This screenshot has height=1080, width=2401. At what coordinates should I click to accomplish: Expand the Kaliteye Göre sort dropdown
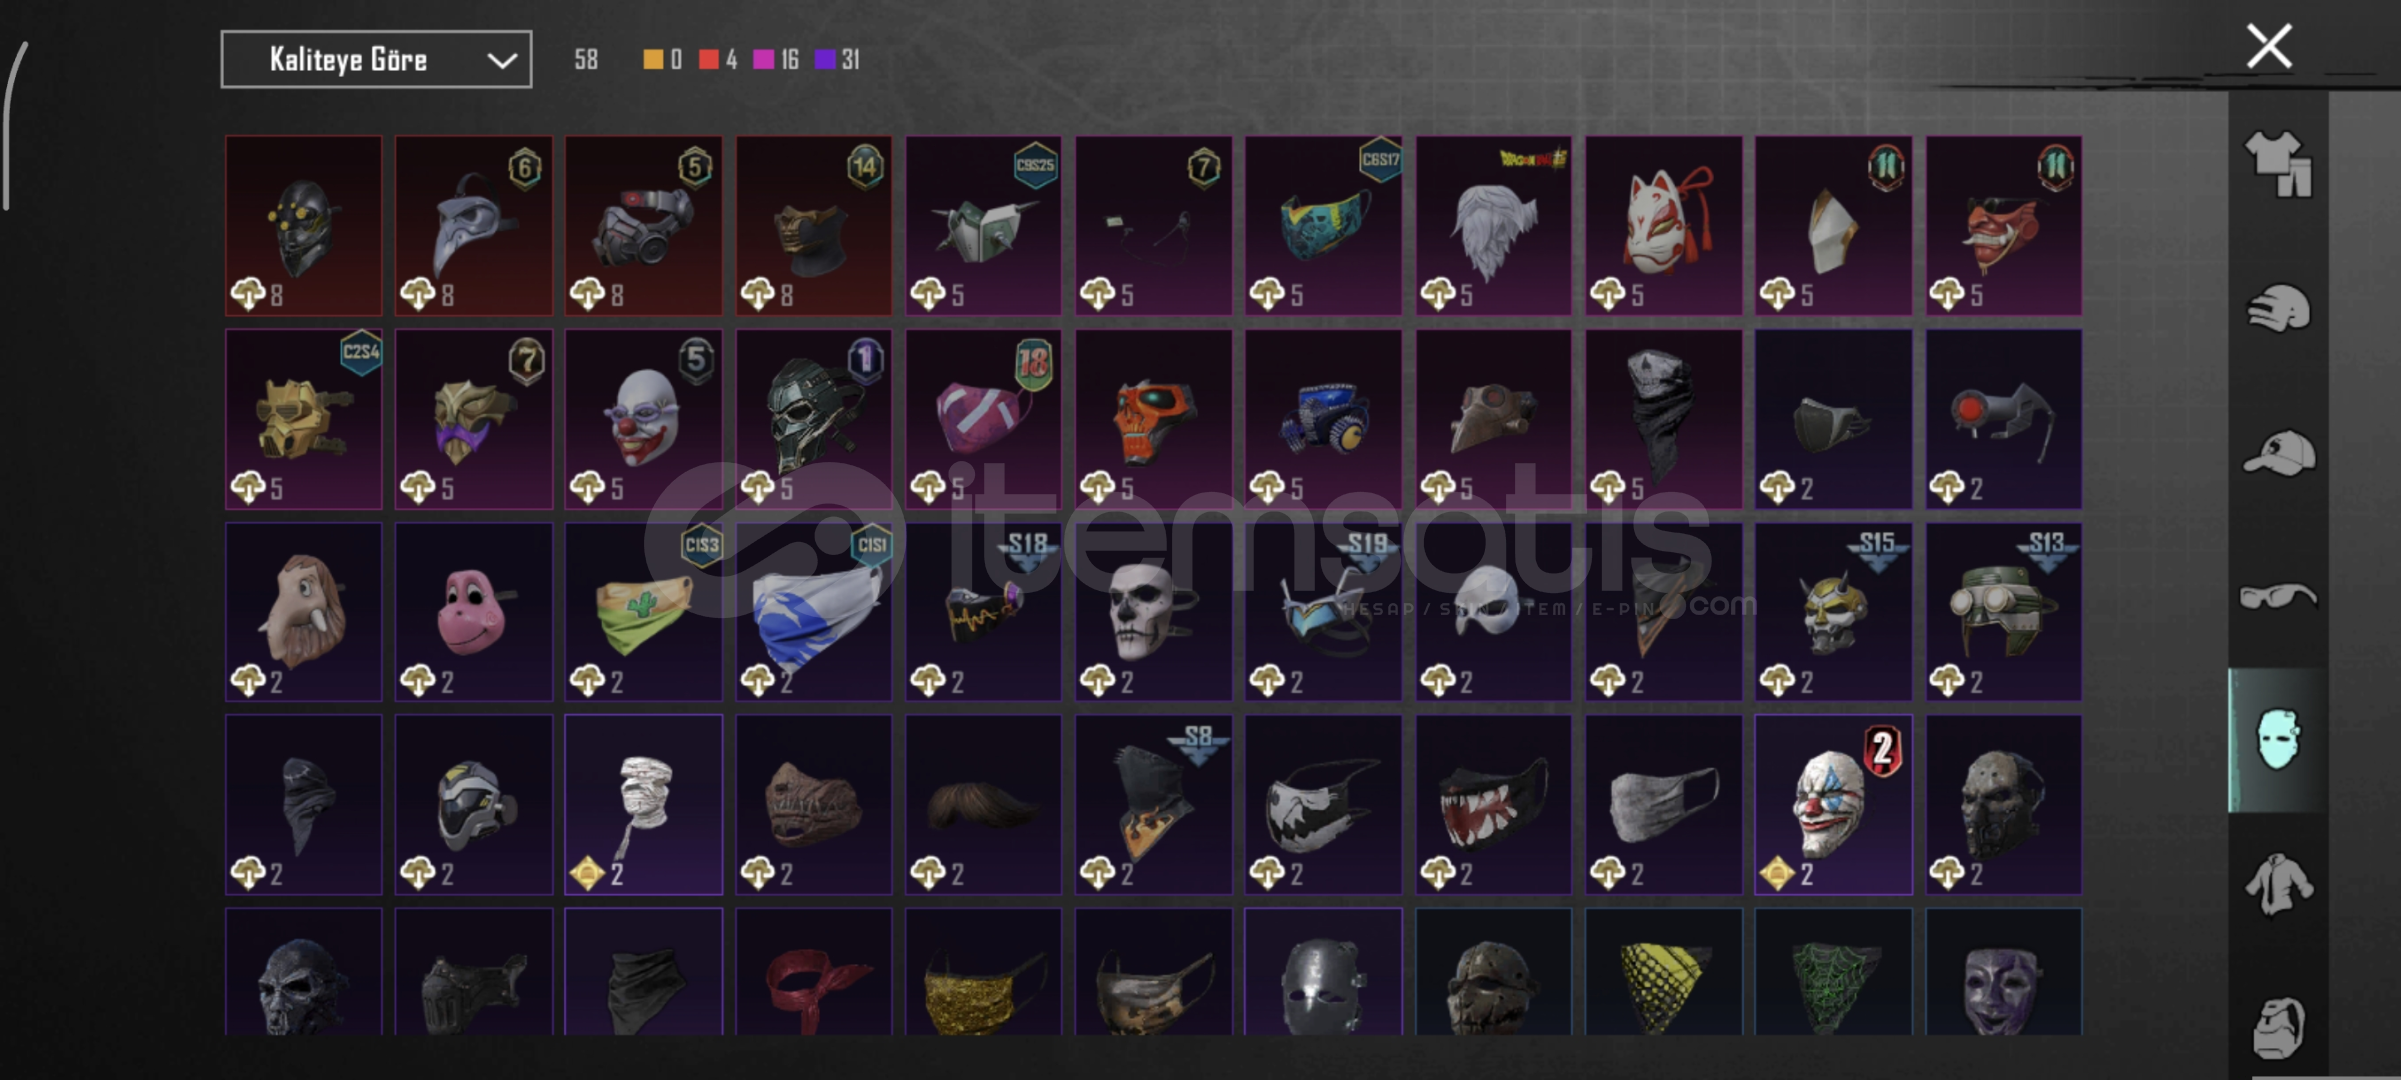coord(376,60)
